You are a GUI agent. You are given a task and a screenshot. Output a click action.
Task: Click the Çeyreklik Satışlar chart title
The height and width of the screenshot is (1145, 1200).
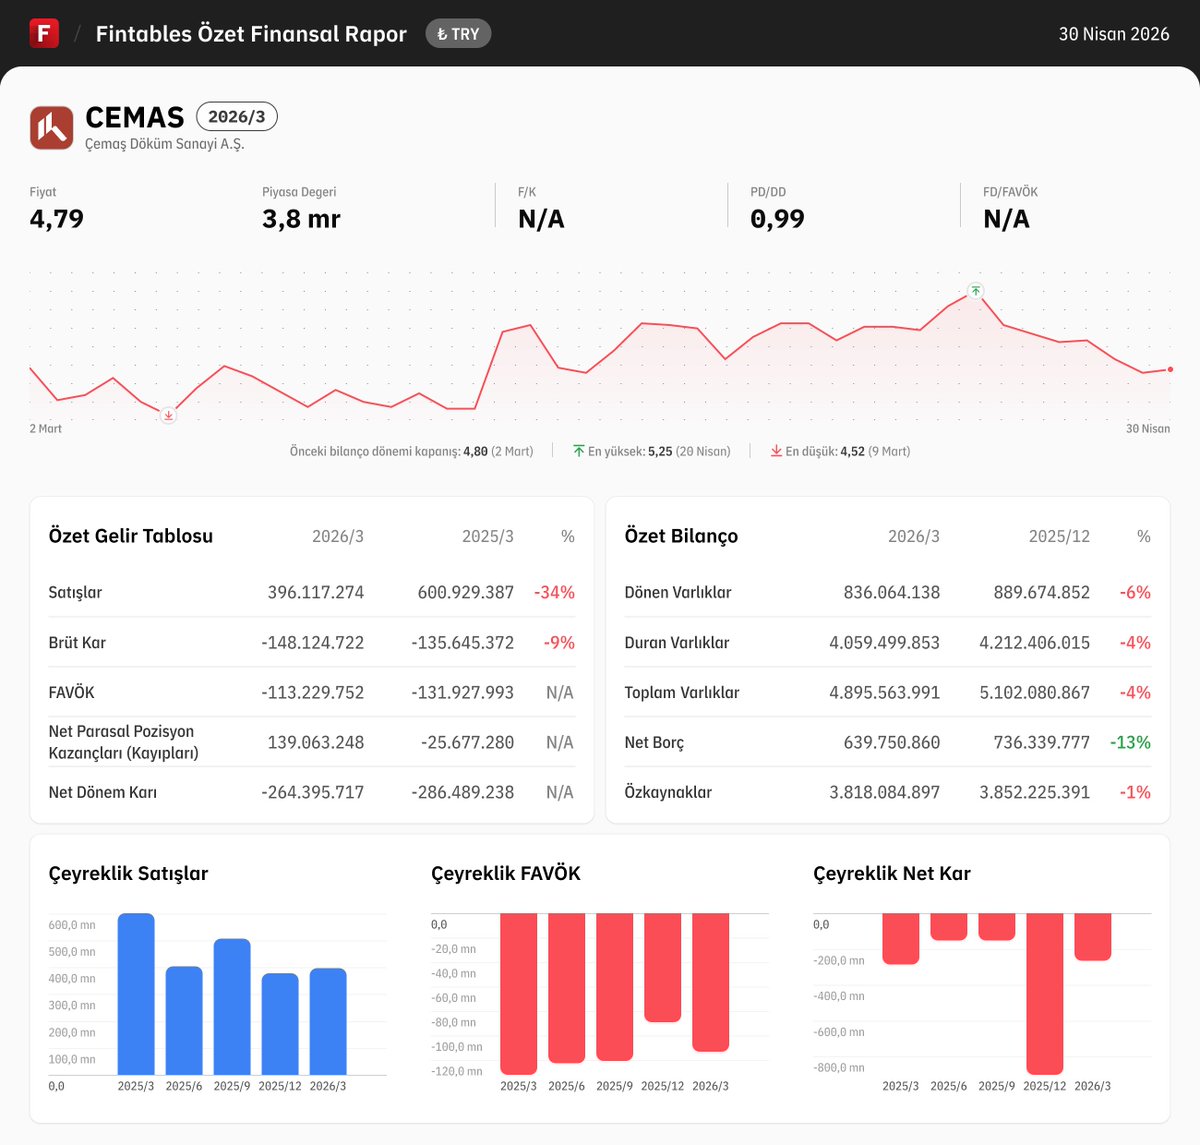[x=129, y=873]
